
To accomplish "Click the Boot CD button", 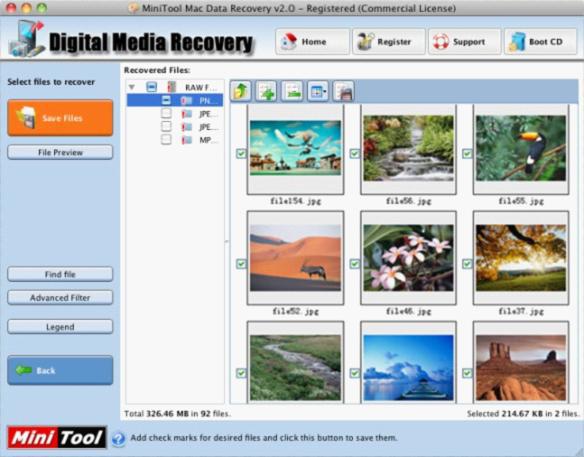I will (540, 42).
